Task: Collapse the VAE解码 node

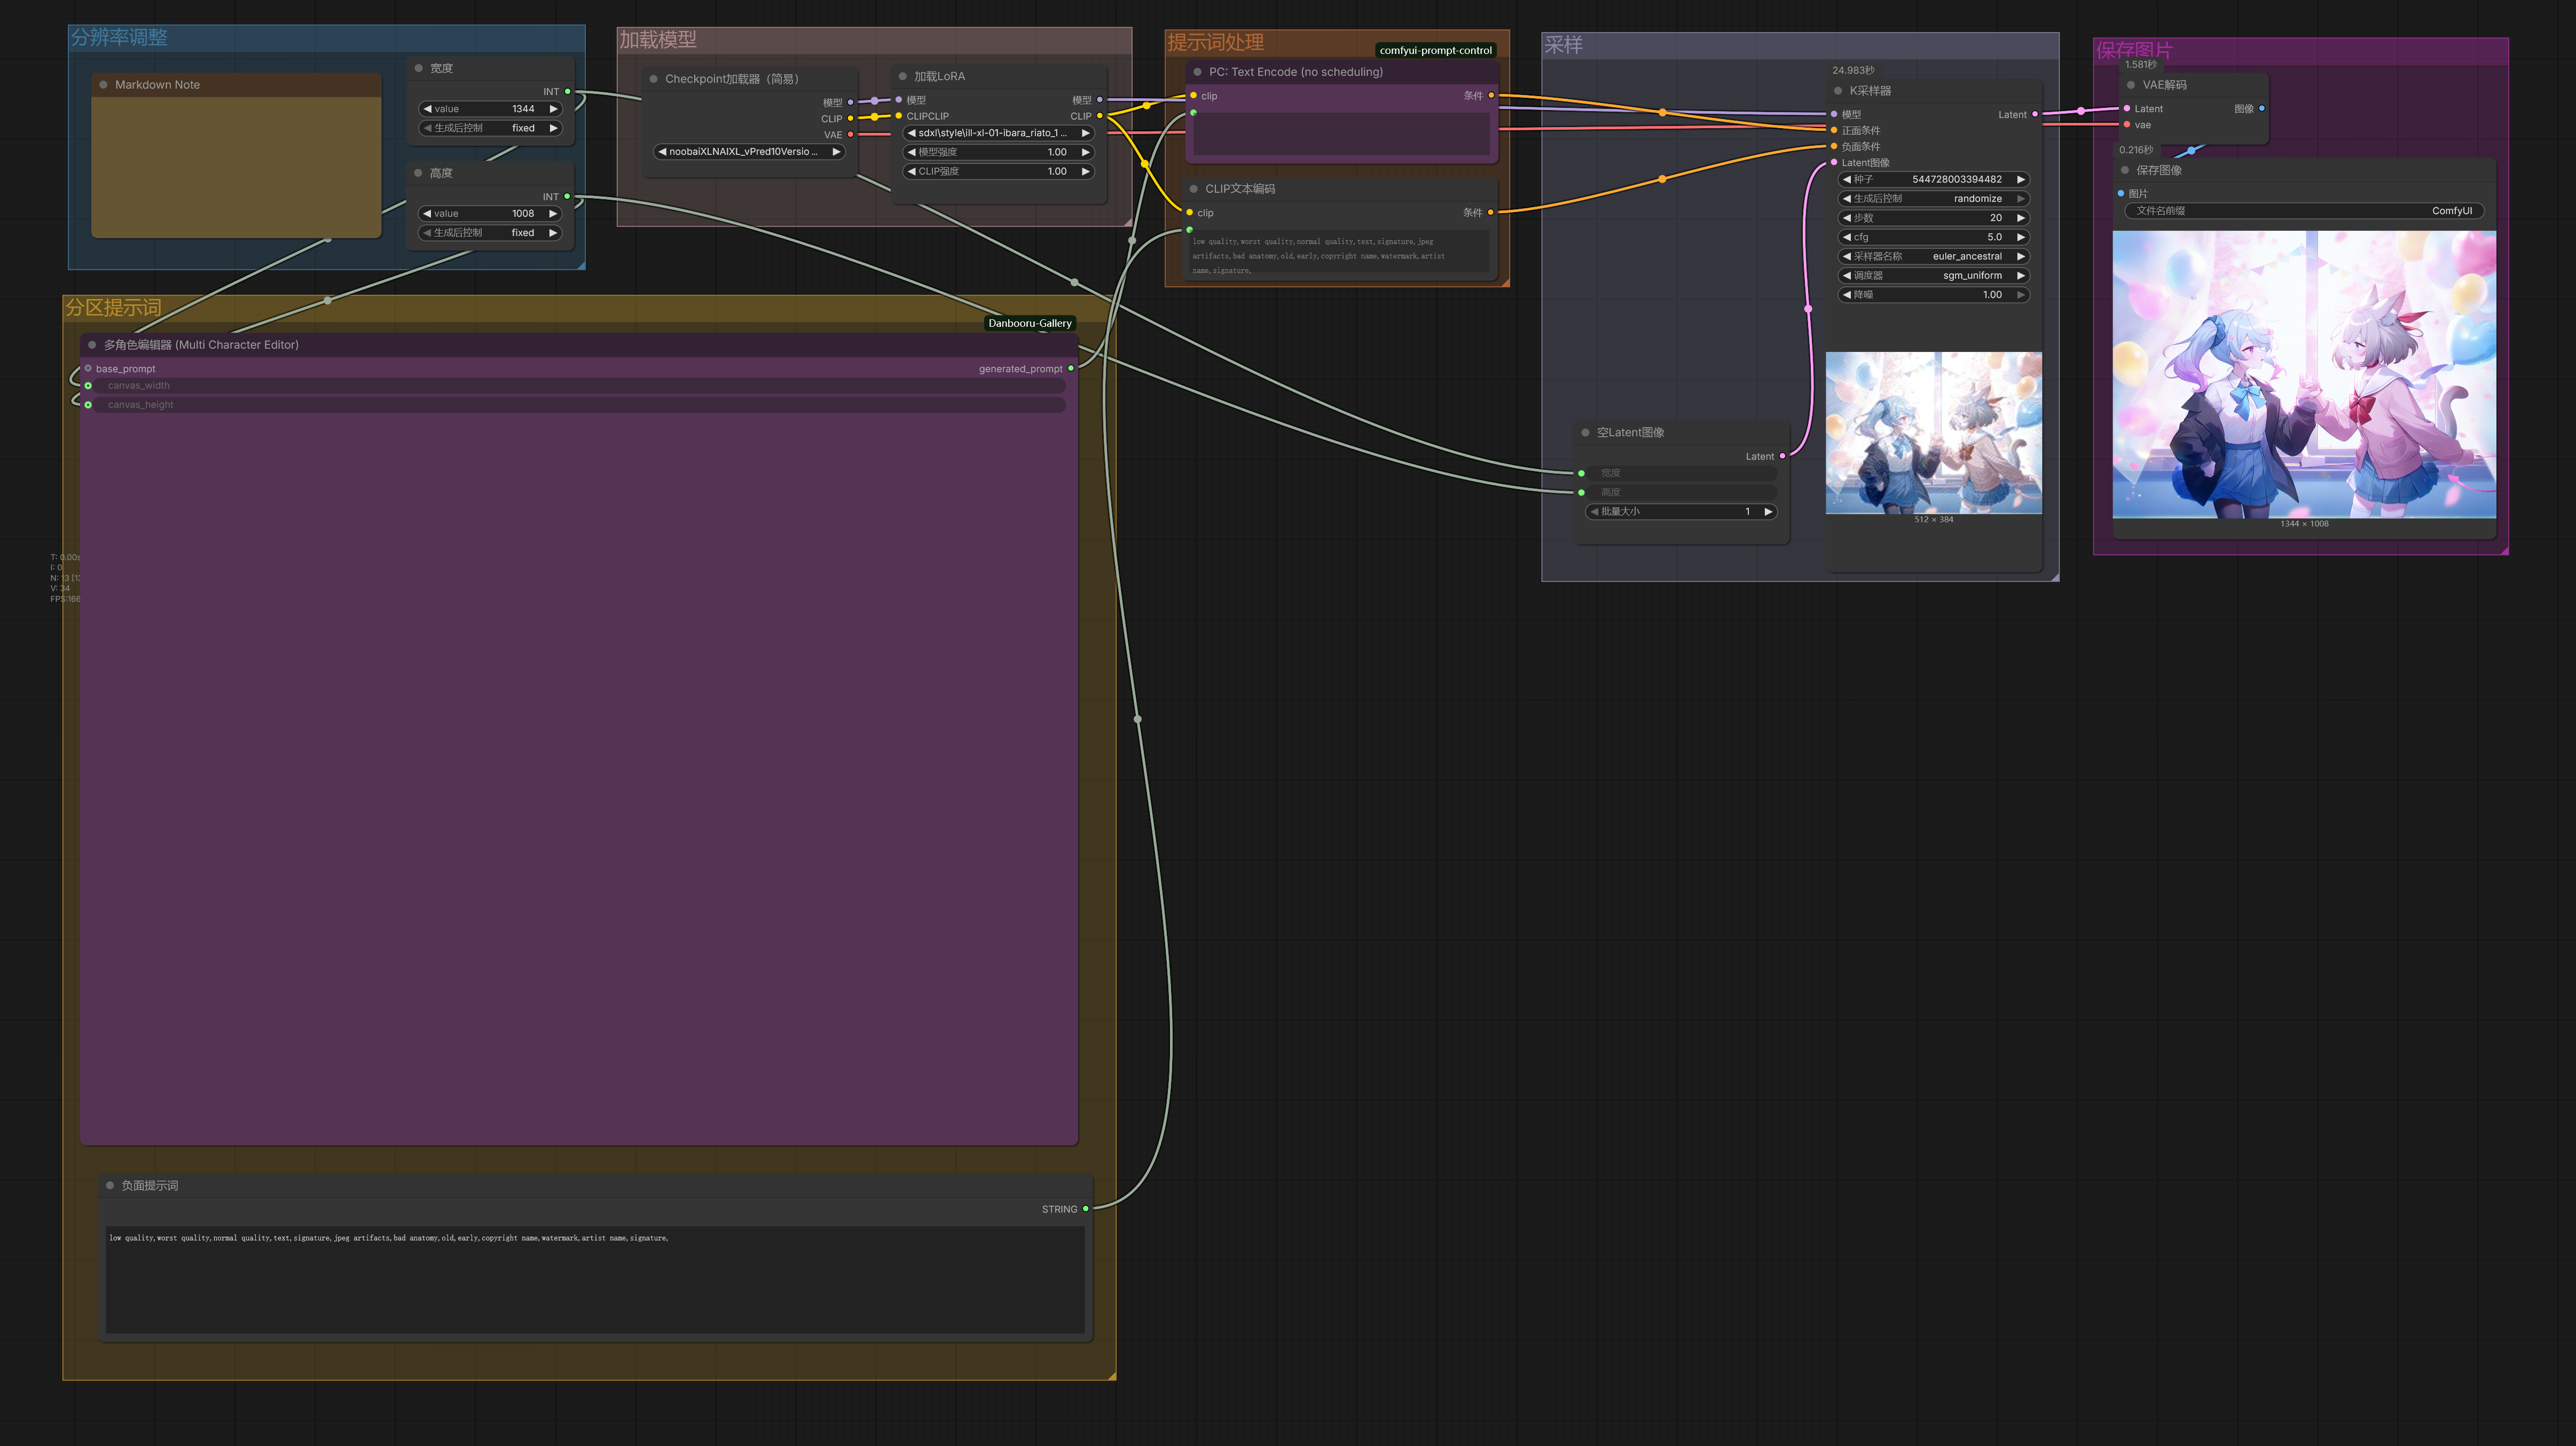Action: (x=2132, y=85)
